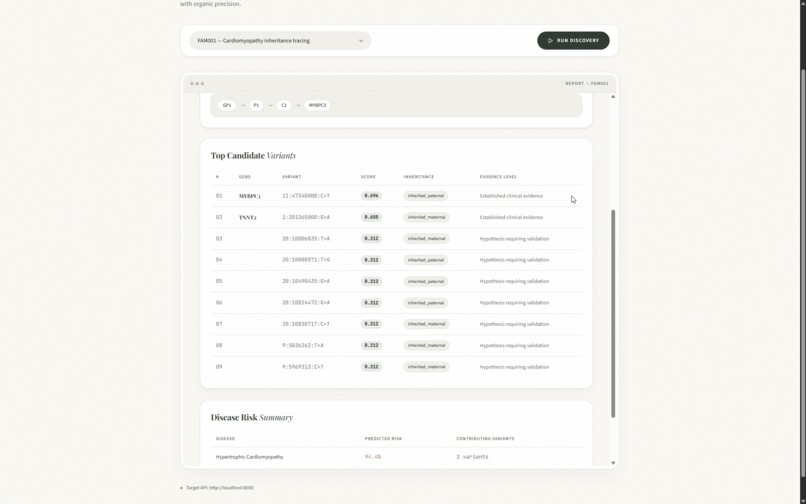Screen dimensions: 806x504
Task: Click the Hypertrophic Cardiomyopathy disease entry
Action: tap(249, 457)
